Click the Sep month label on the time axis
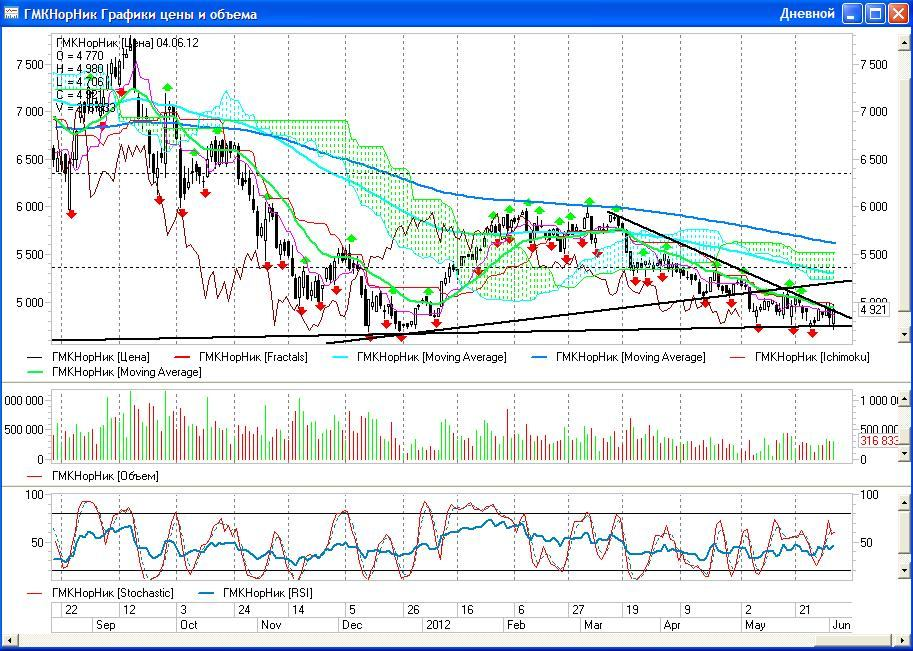The width and height of the screenshot is (913, 651). [105, 625]
